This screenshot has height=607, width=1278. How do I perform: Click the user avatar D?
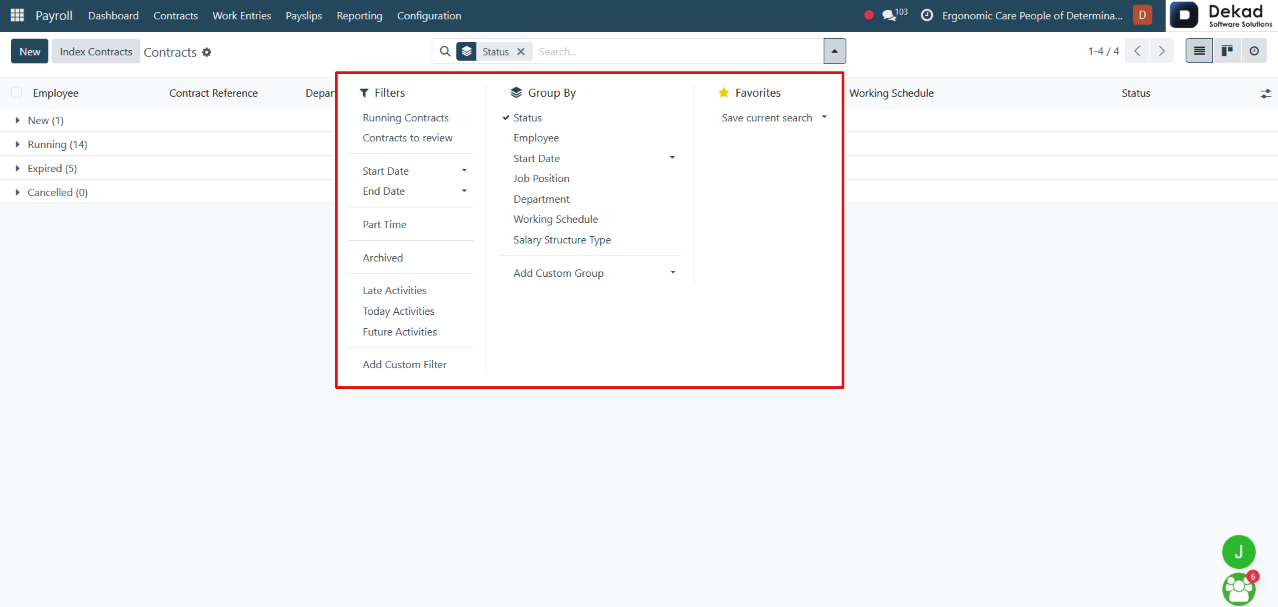pyautogui.click(x=1142, y=15)
